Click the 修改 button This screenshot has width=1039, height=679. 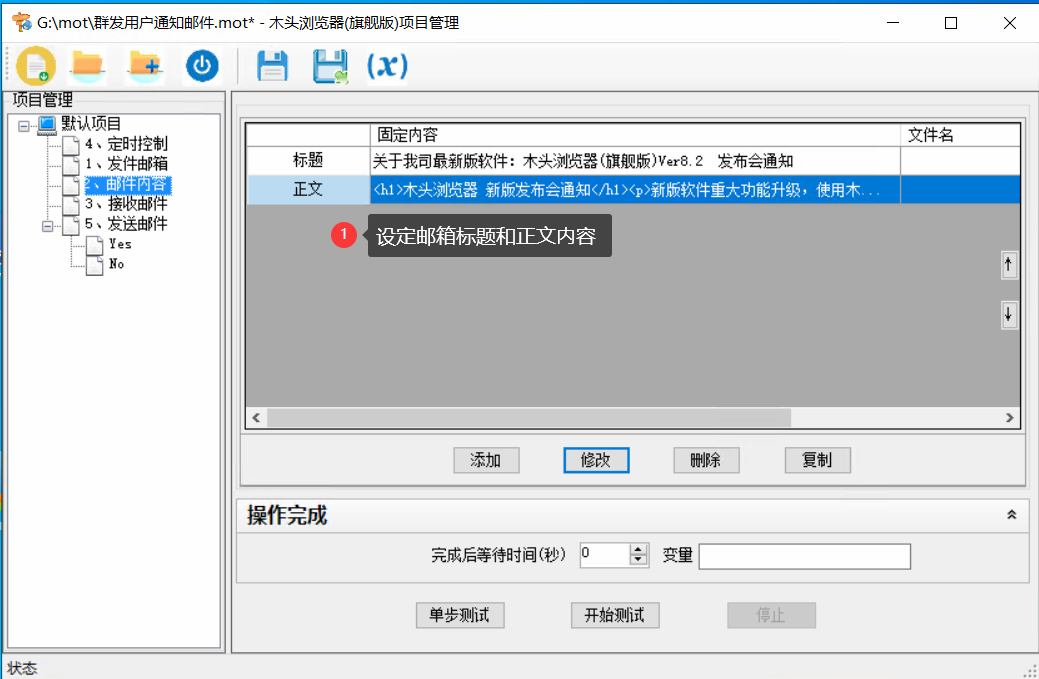(596, 460)
